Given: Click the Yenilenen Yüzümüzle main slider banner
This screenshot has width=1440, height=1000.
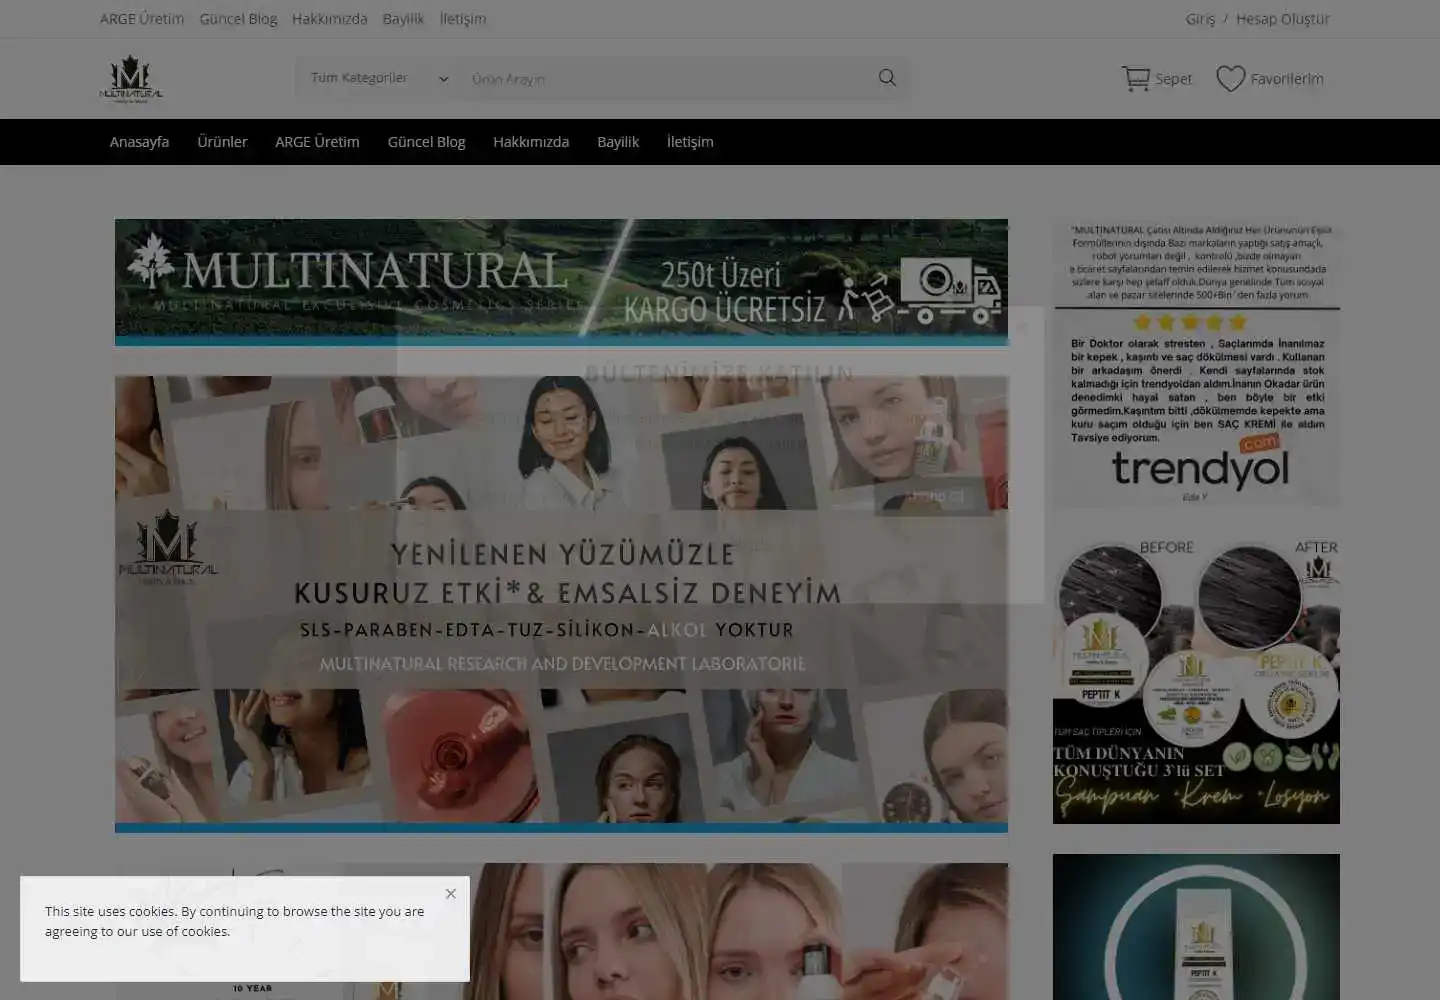Looking at the screenshot, I should point(561,604).
